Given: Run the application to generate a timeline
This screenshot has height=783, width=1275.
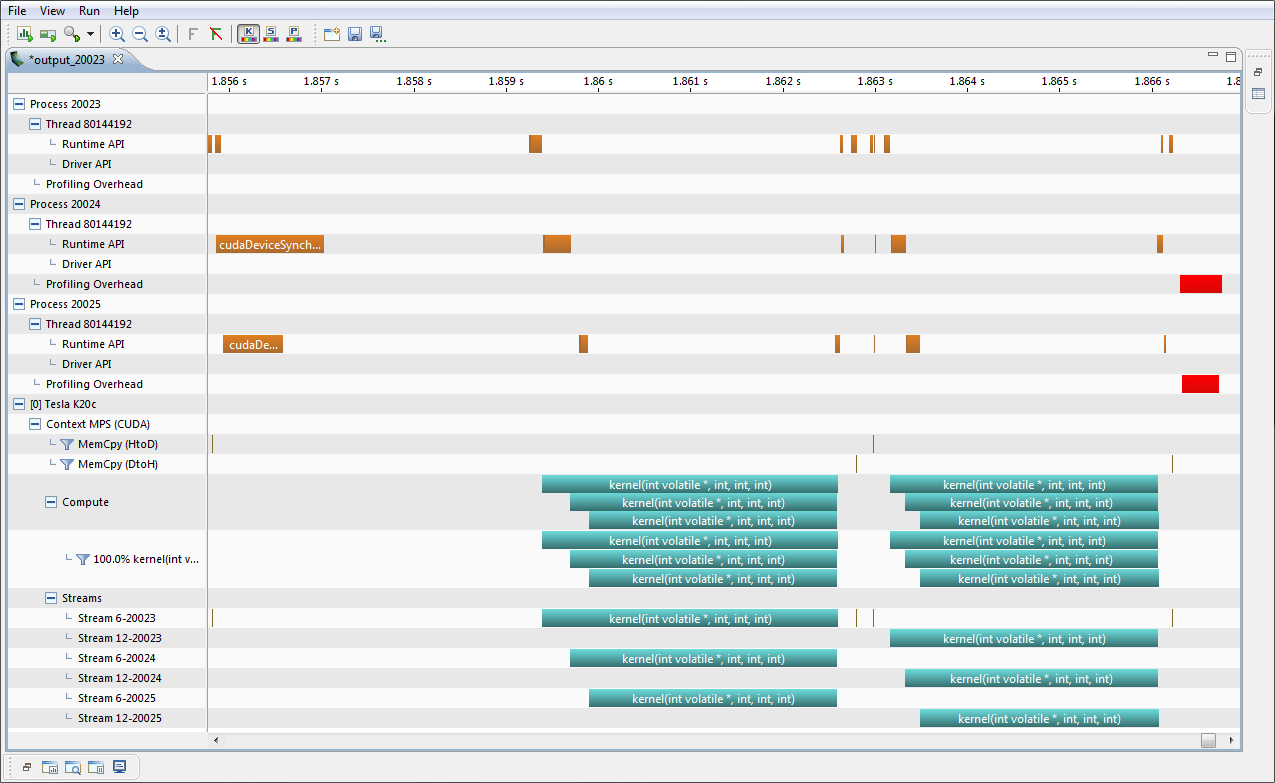Looking at the screenshot, I should pos(24,33).
